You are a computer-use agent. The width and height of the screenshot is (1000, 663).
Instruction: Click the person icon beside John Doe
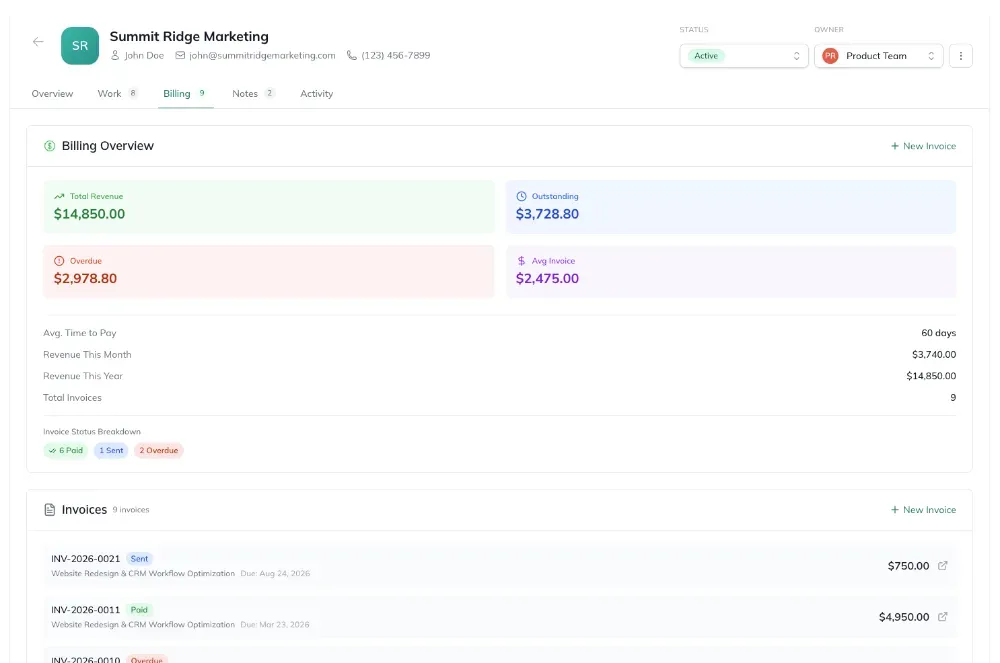coord(115,55)
